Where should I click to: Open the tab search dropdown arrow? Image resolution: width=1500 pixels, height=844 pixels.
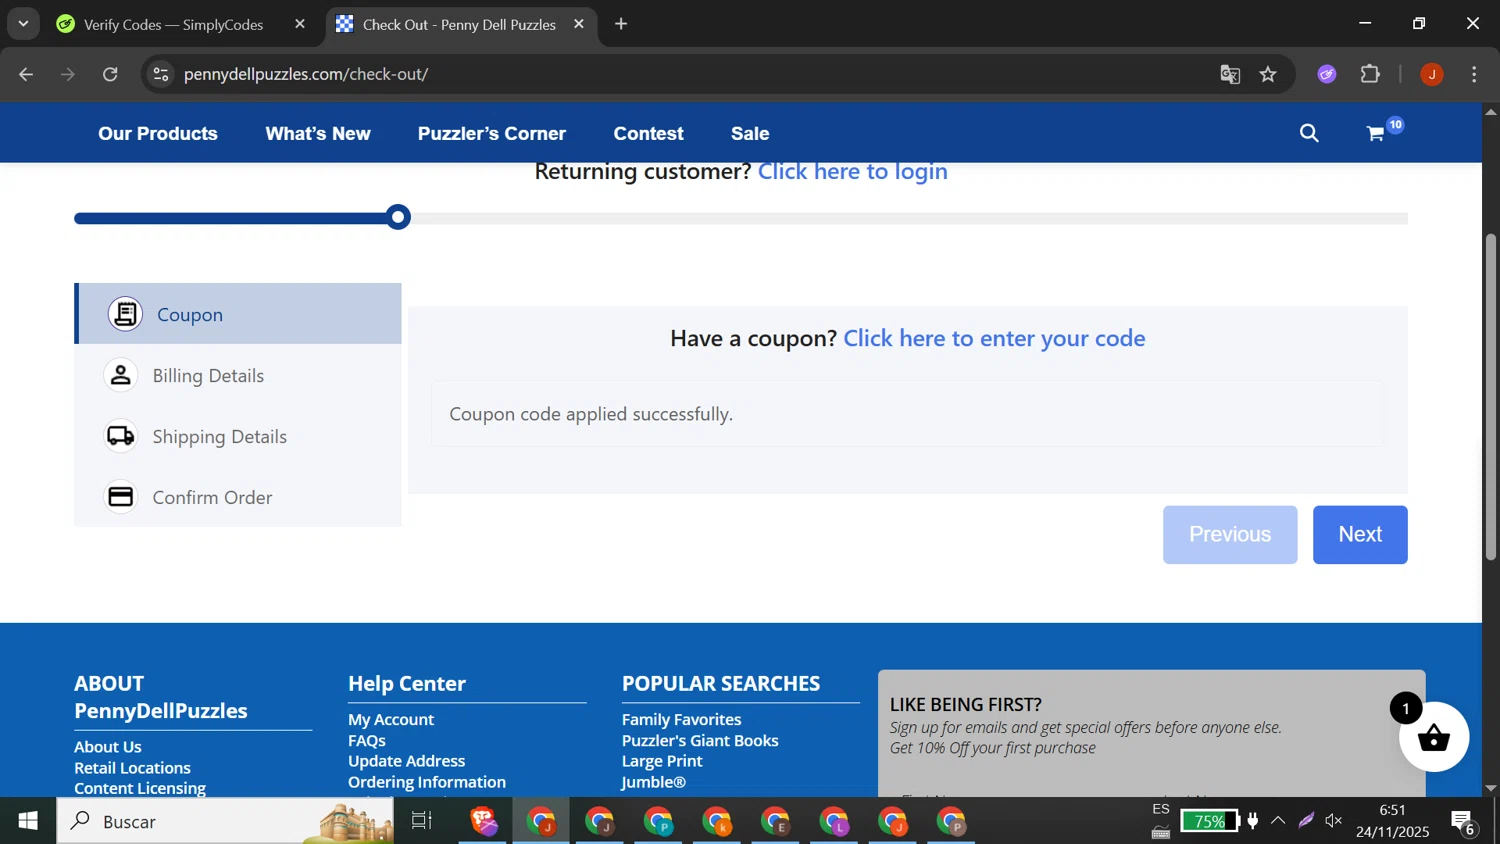pyautogui.click(x=23, y=24)
